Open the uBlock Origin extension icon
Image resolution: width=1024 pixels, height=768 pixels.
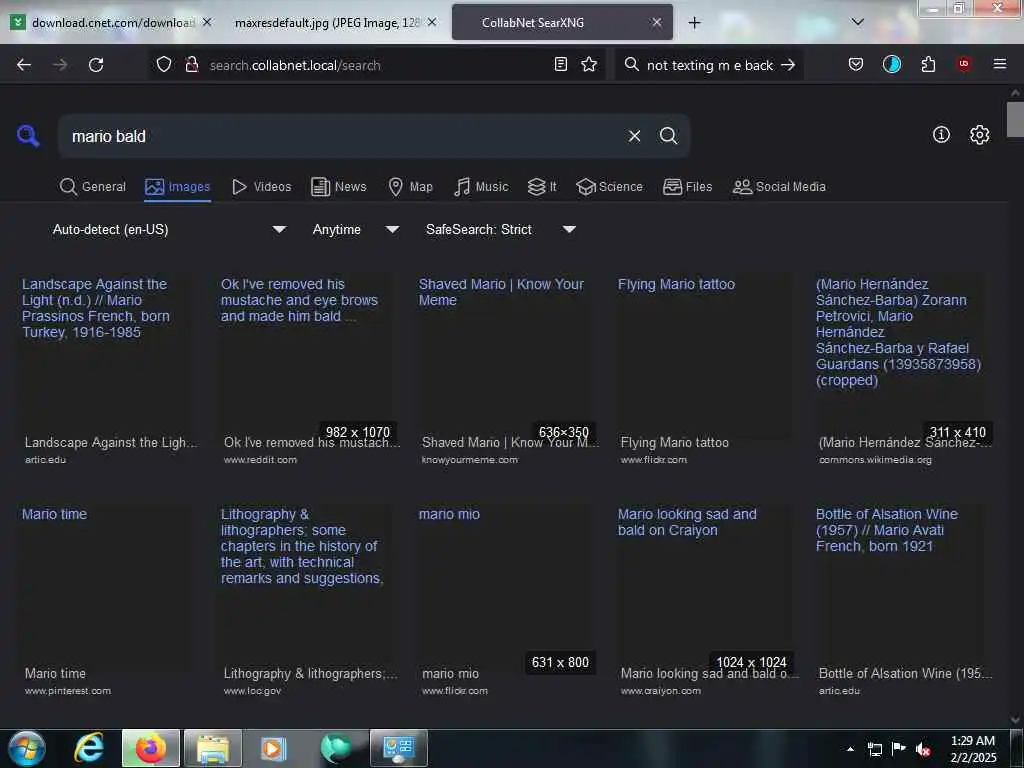click(x=963, y=64)
